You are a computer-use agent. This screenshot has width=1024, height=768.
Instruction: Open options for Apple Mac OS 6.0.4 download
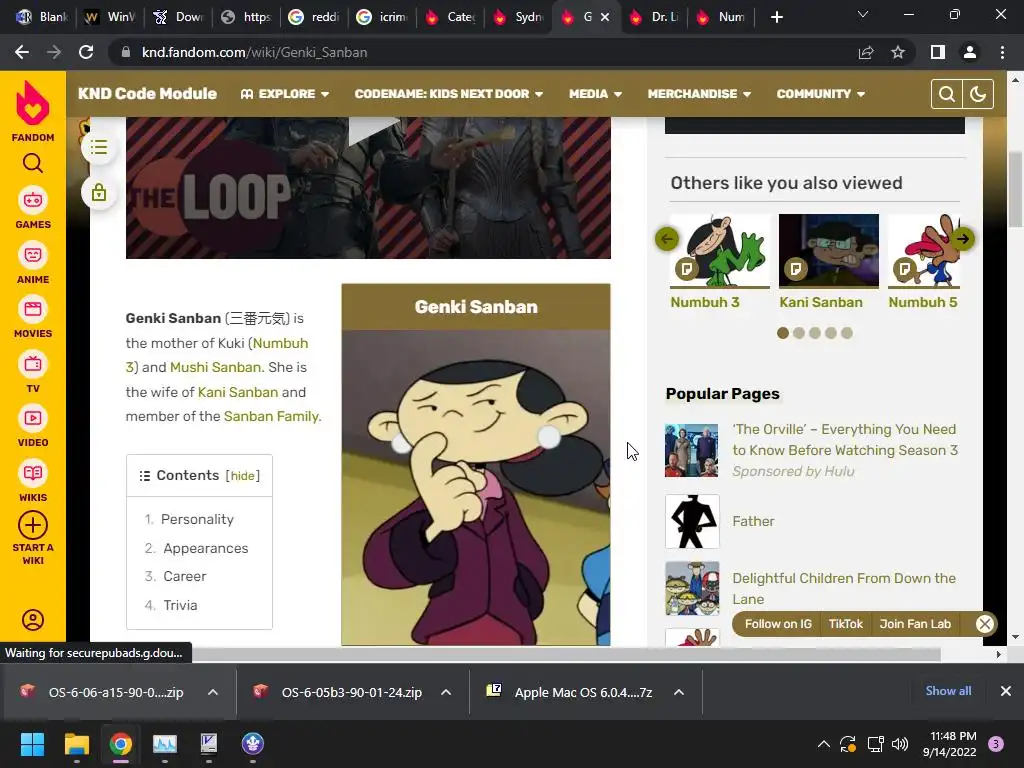679,692
